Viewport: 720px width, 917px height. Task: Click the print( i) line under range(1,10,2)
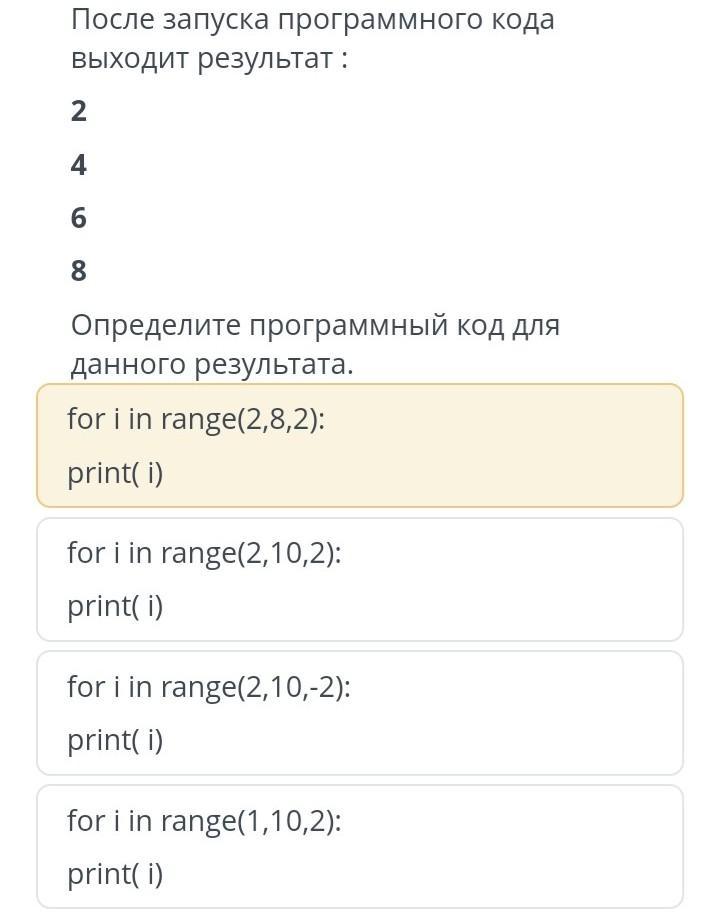tap(115, 874)
